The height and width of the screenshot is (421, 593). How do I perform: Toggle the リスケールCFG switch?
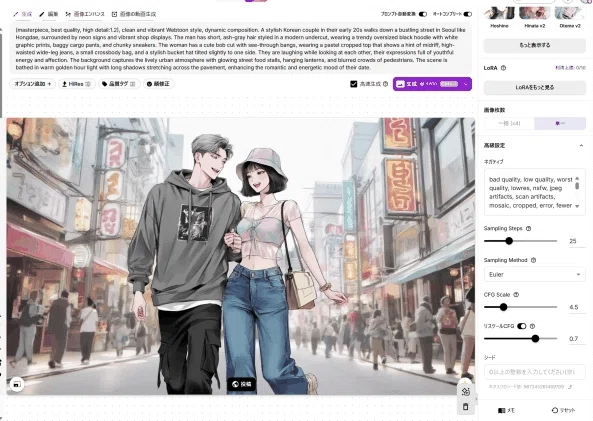click(522, 326)
